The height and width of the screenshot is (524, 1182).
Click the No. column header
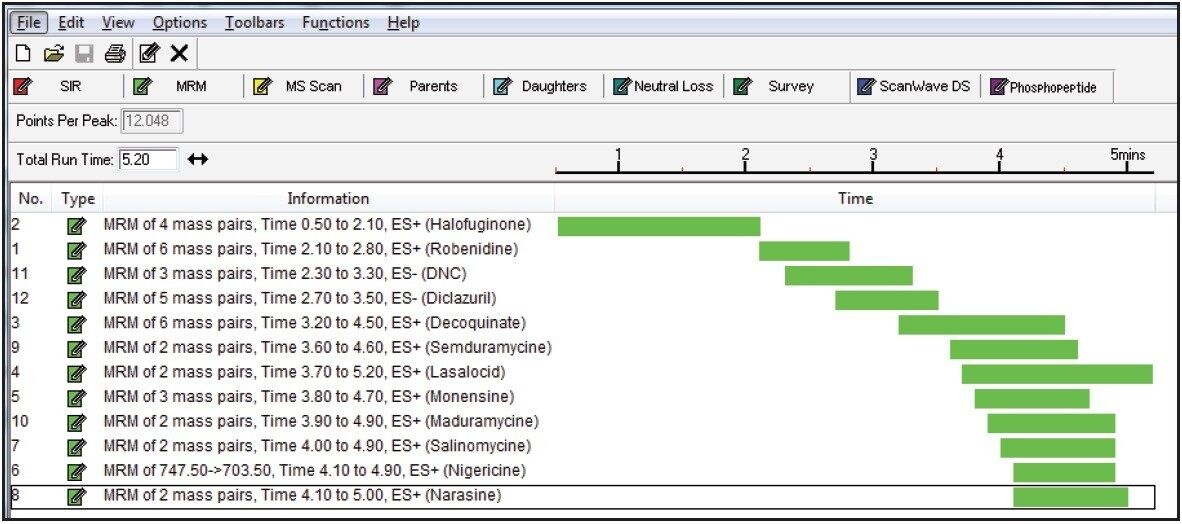[x=31, y=199]
